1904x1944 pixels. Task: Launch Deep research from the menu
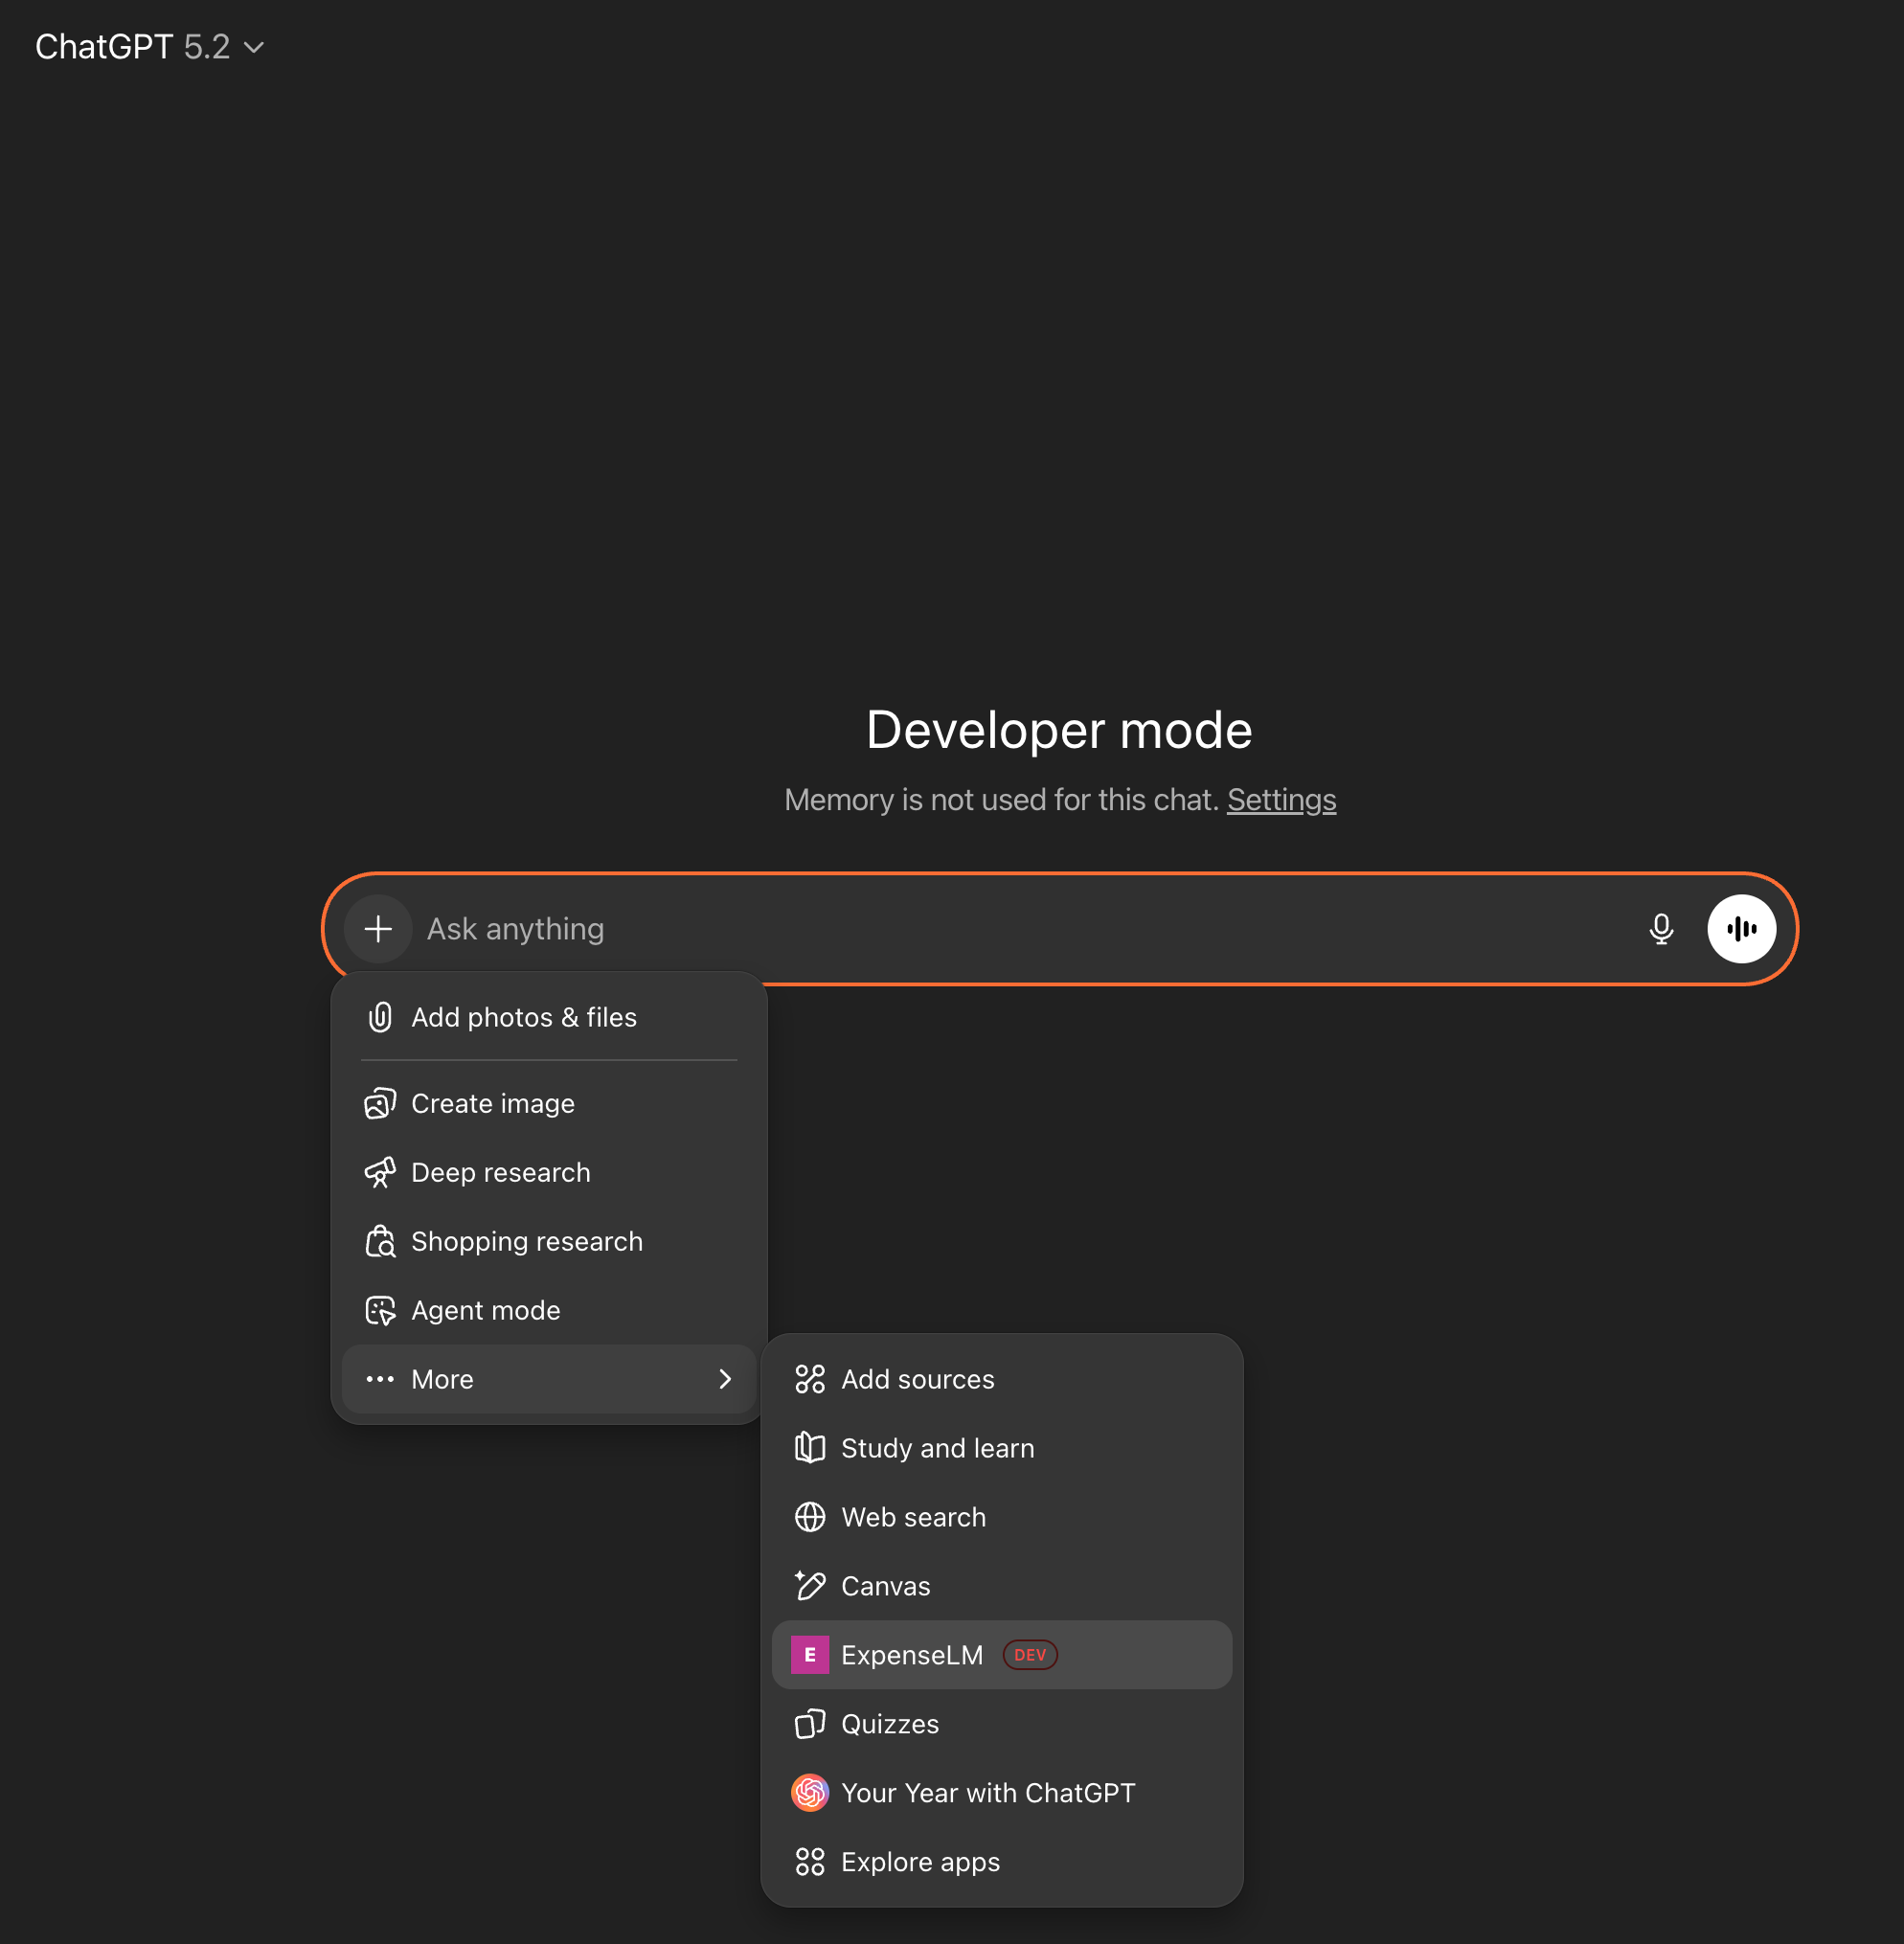tap(500, 1172)
